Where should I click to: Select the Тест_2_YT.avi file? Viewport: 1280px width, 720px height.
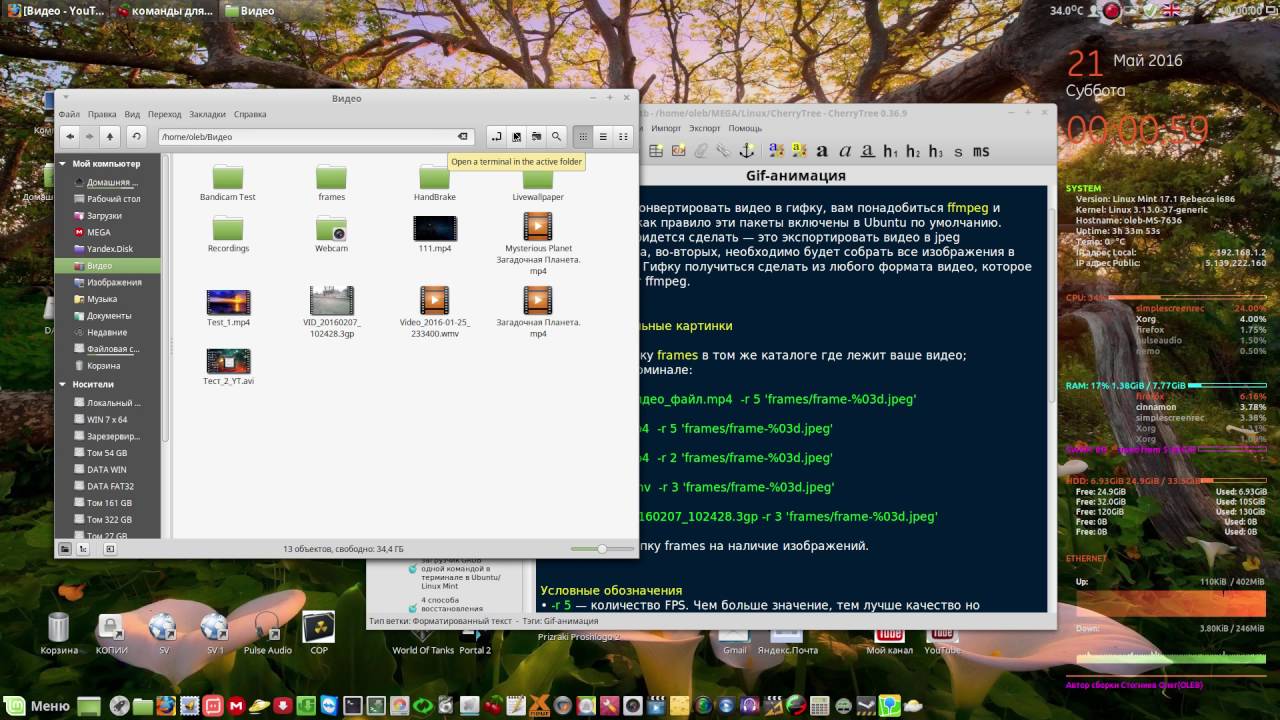[x=228, y=367]
